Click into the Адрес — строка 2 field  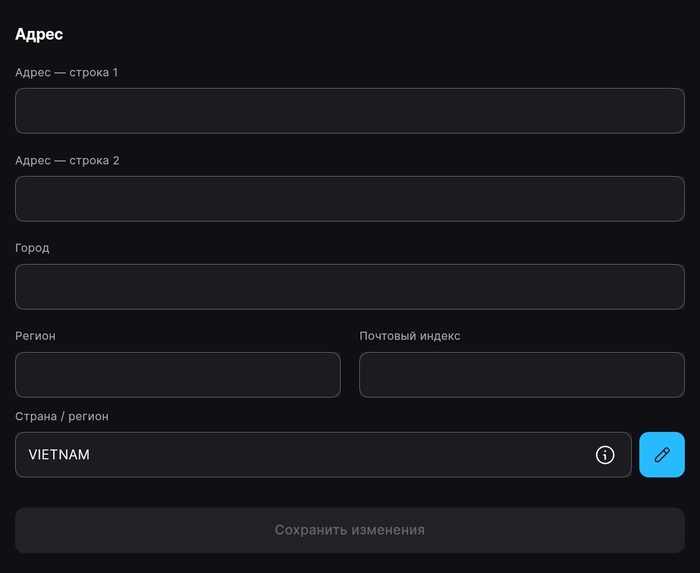pyautogui.click(x=350, y=199)
